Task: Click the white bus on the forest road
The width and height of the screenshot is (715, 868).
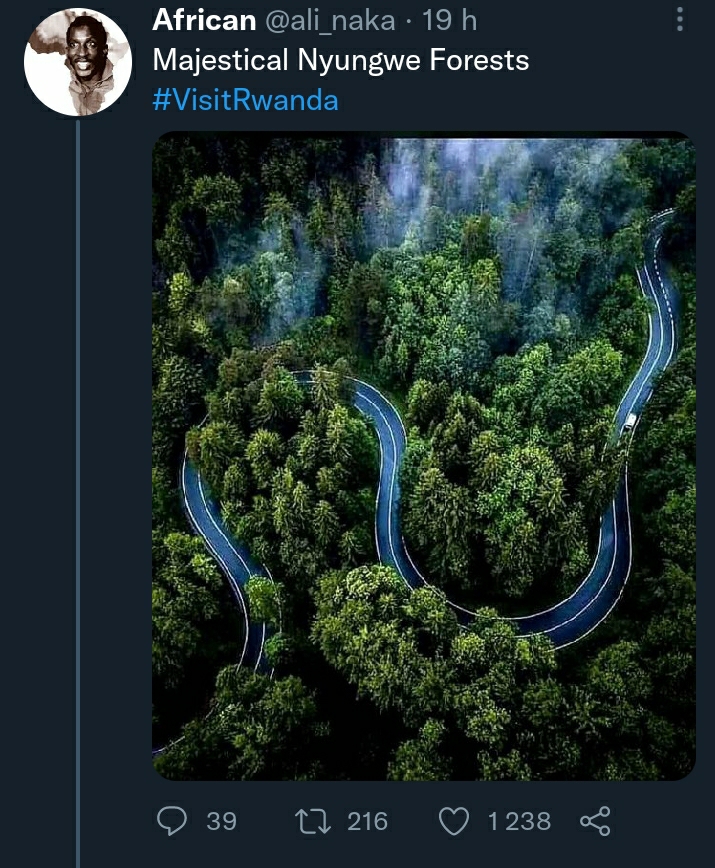Action: coord(629,423)
